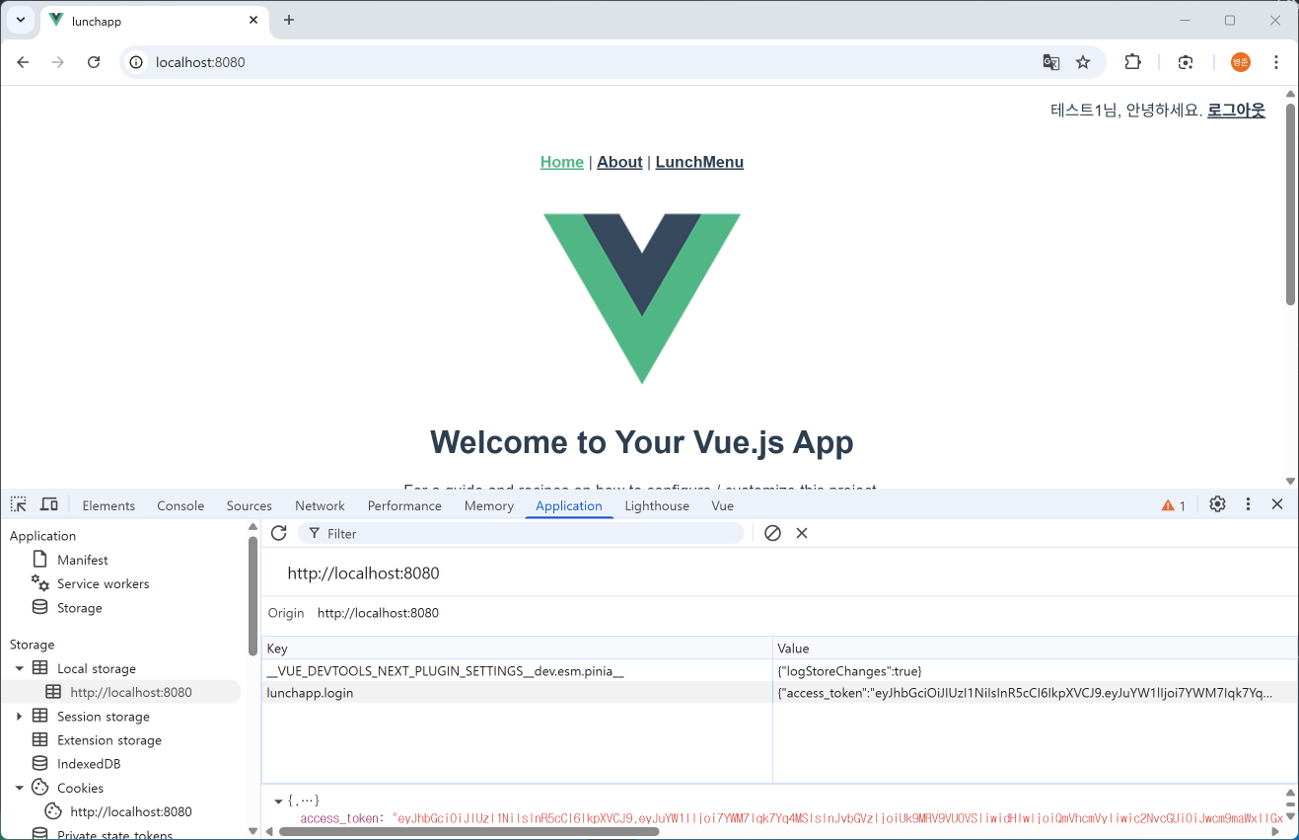Screen dimensions: 1299x840
Task: Switch to the Elements tab
Action: point(108,506)
